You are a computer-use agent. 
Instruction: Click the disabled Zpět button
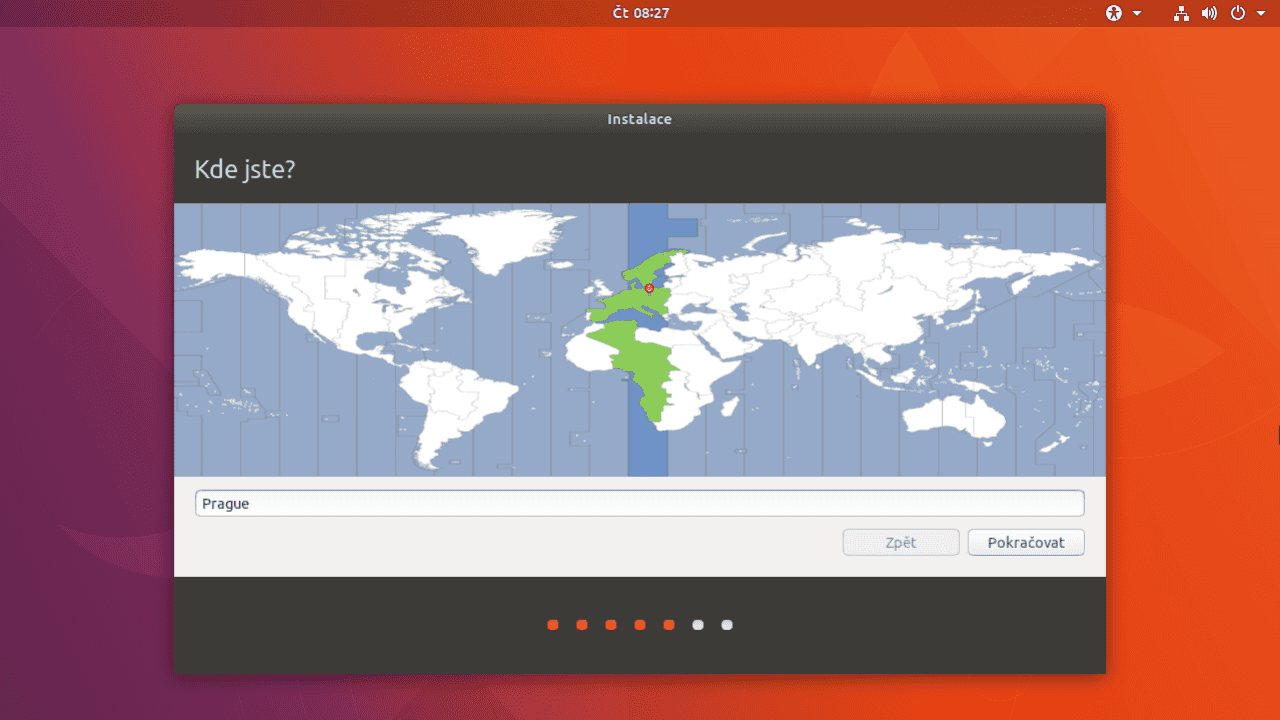(x=900, y=542)
